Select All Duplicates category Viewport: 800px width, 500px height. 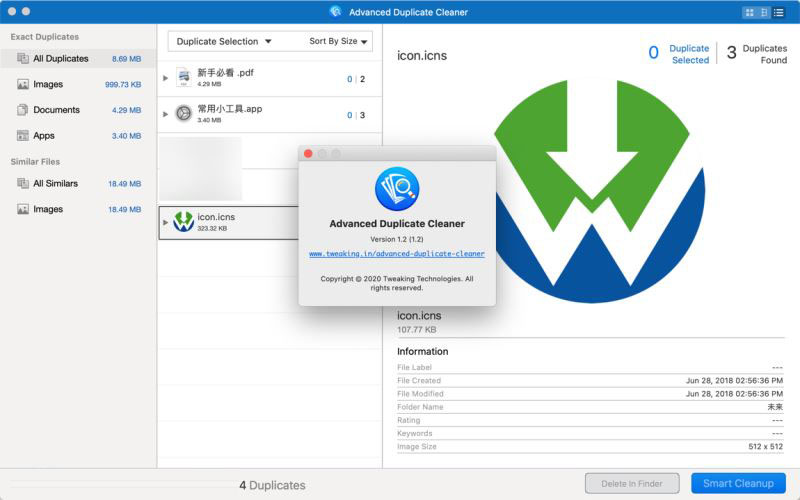point(78,58)
